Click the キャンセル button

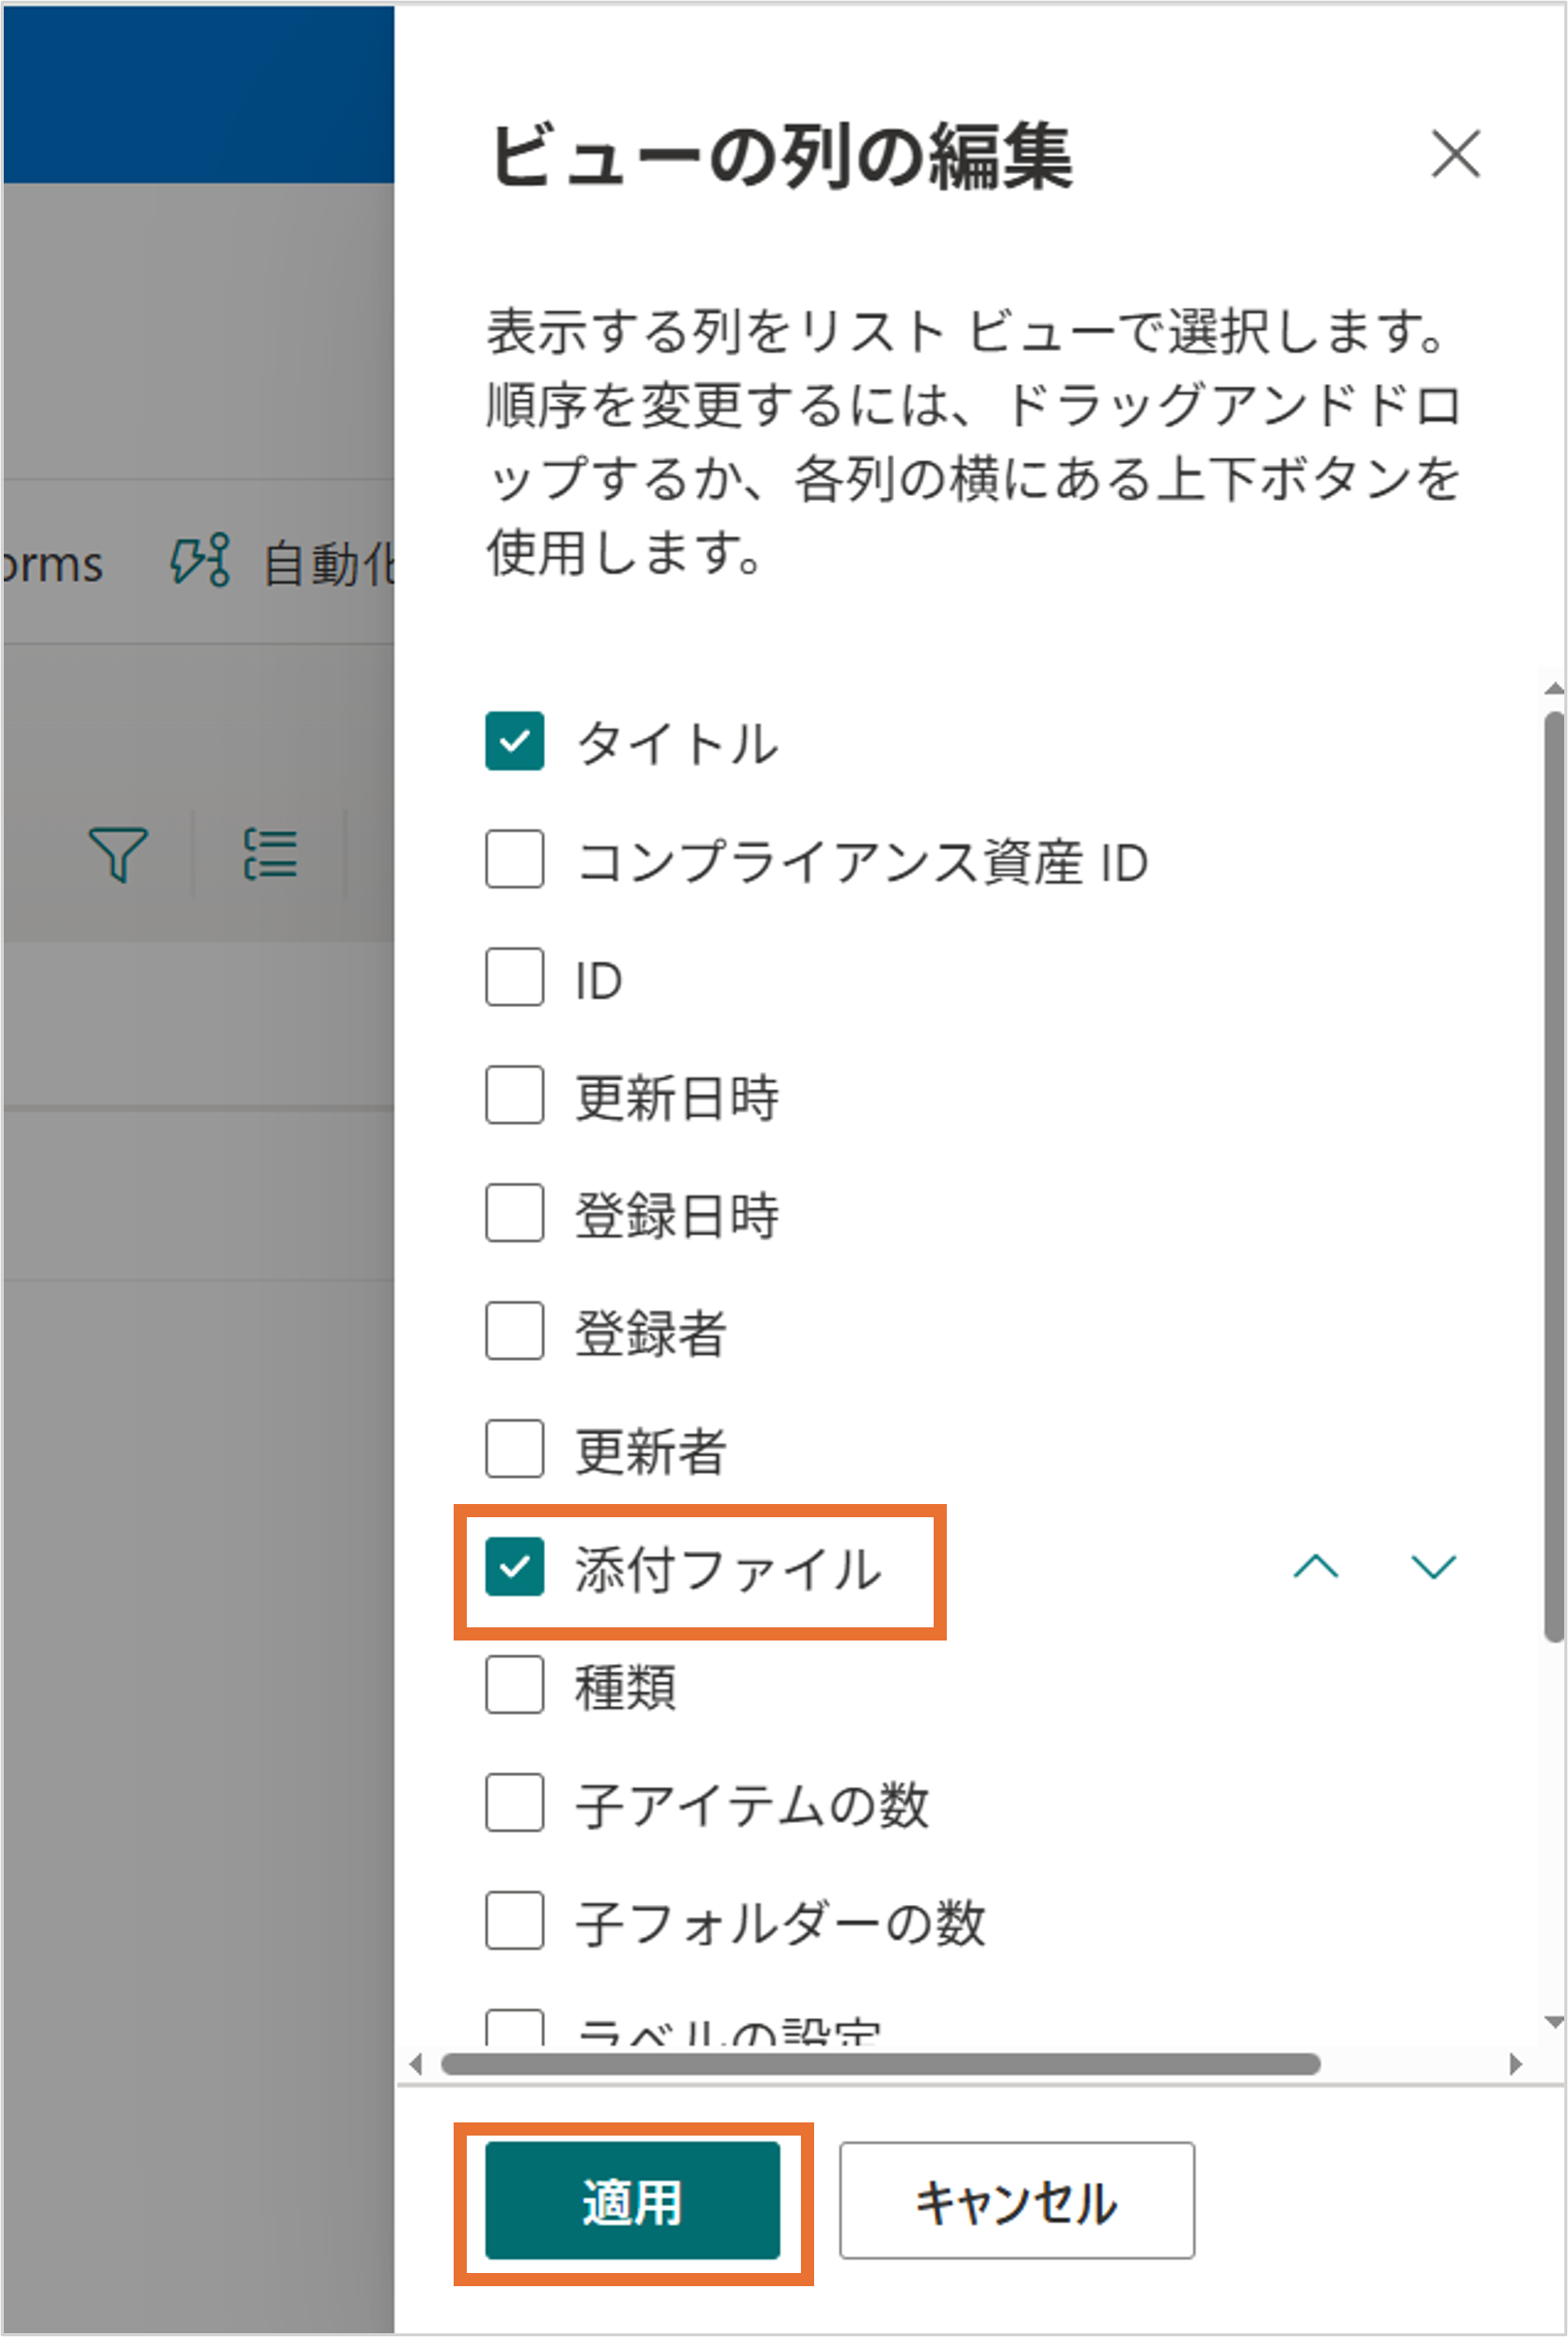coord(1016,2201)
